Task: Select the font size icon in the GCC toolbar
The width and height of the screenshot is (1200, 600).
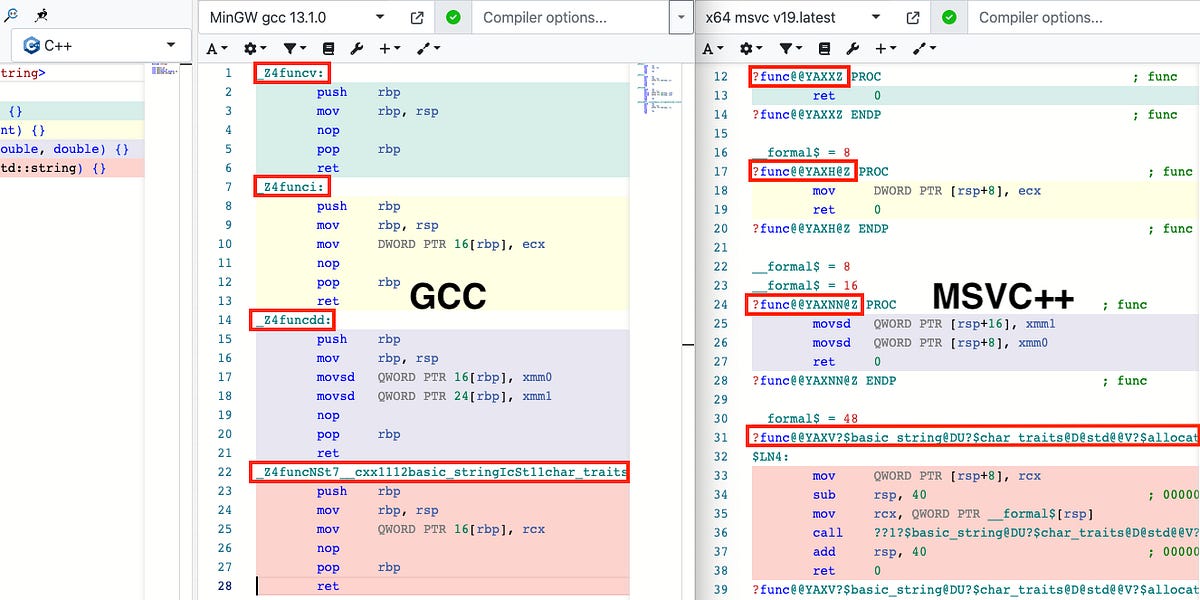Action: (x=213, y=48)
